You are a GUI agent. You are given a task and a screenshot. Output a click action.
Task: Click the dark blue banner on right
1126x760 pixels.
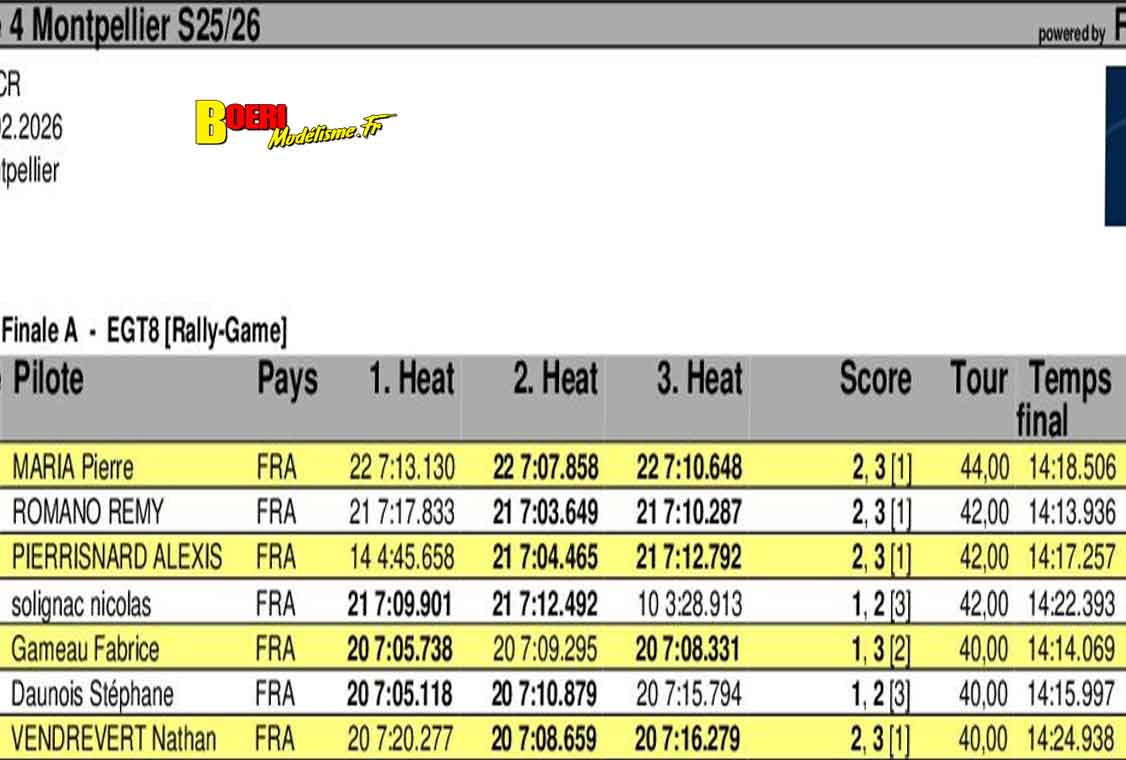(1114, 146)
